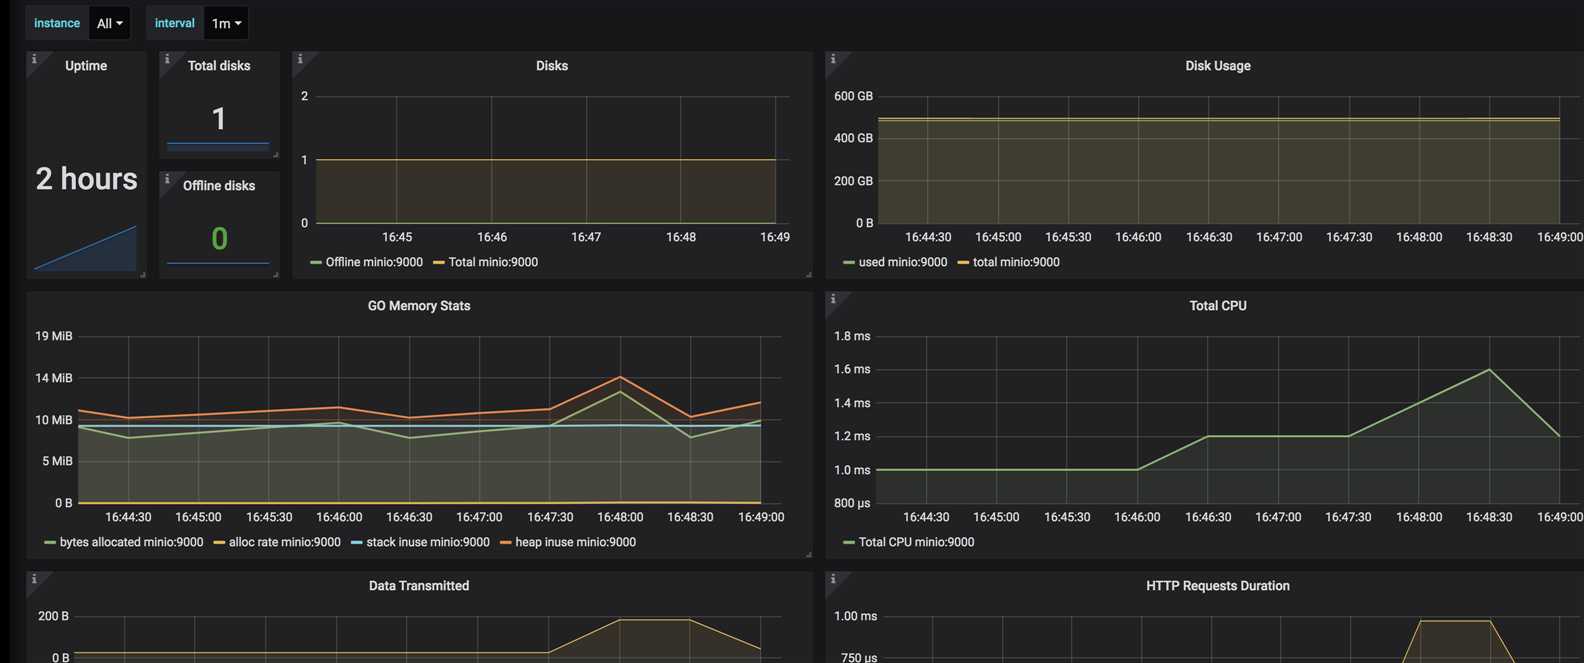This screenshot has height=663, width=1584.
Task: Open the instance variable dropdown showing All
Action: pyautogui.click(x=109, y=23)
